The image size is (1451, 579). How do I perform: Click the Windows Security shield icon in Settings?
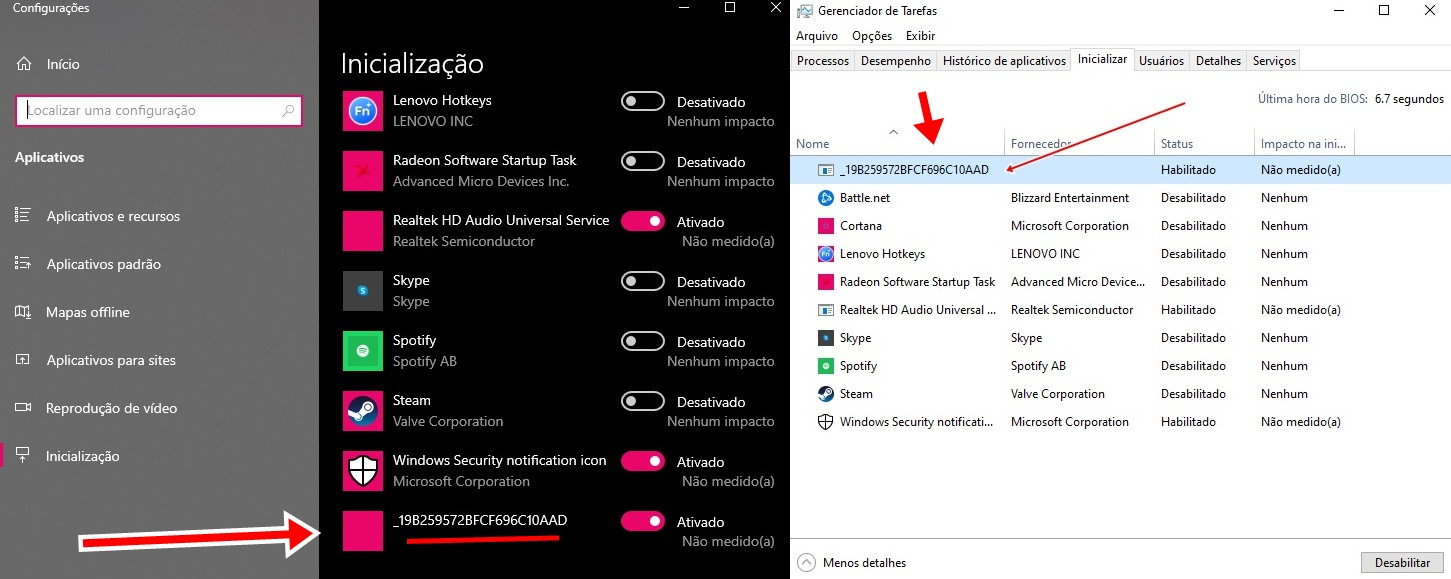(x=362, y=471)
